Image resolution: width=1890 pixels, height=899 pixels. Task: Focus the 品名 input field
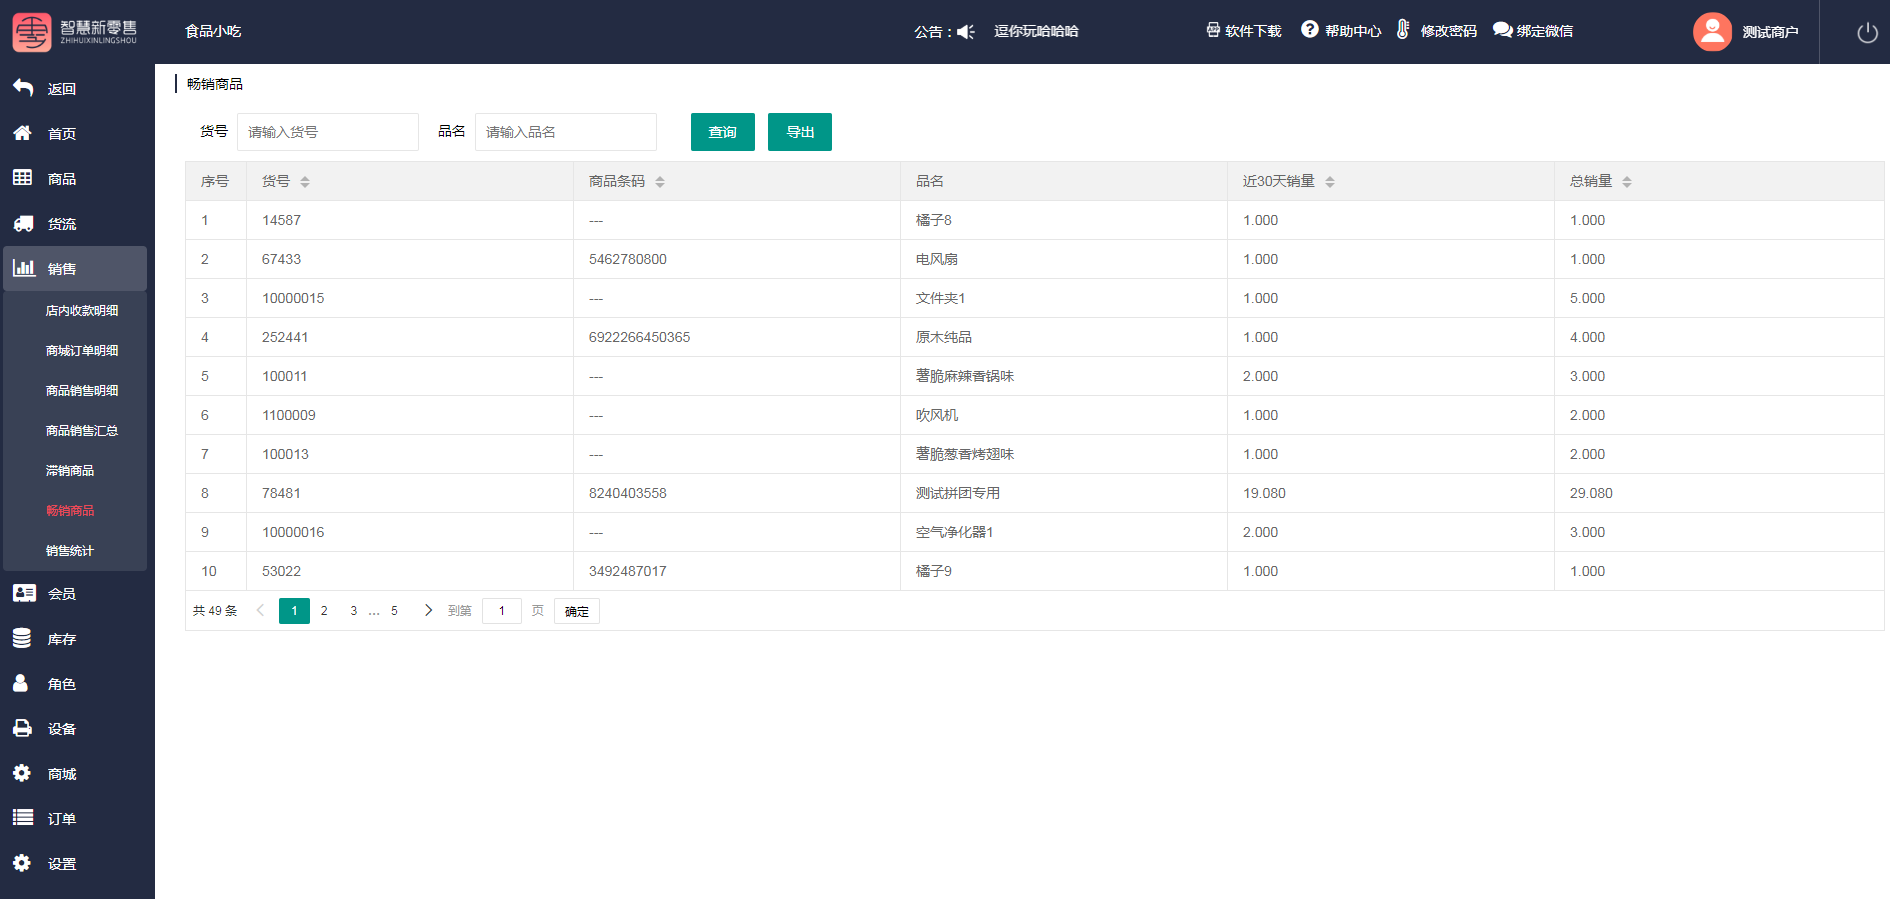[x=566, y=132]
